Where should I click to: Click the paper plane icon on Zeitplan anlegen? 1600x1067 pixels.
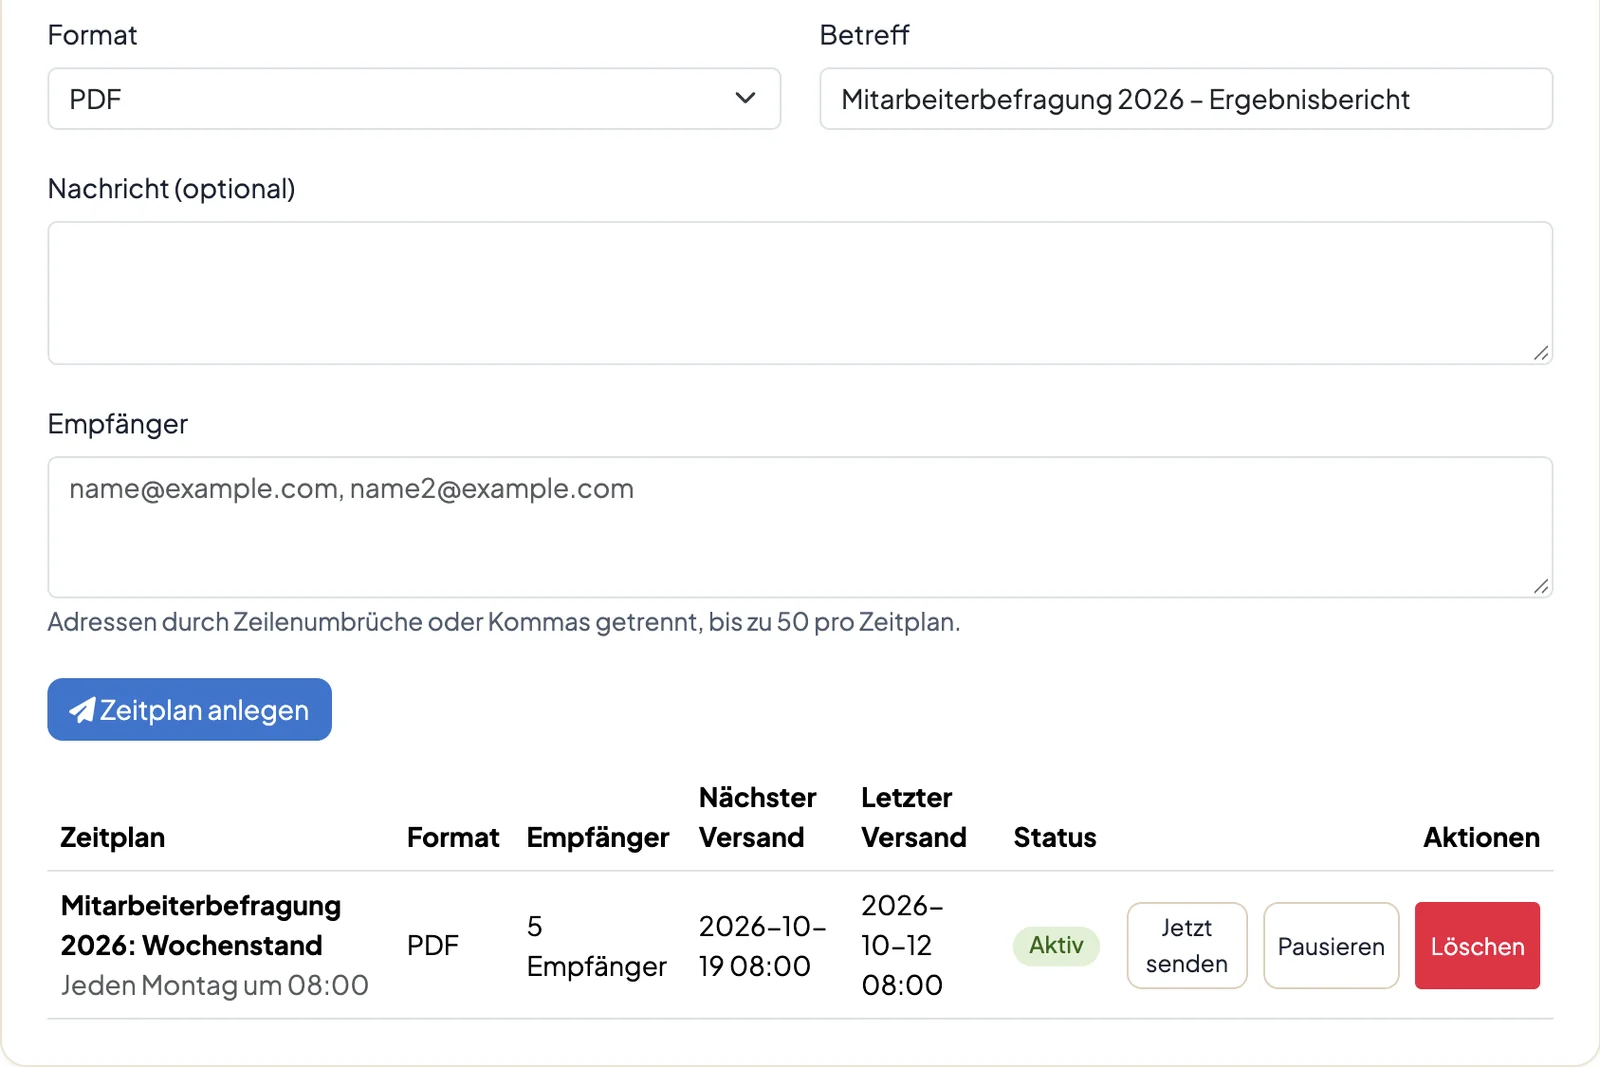(82, 710)
